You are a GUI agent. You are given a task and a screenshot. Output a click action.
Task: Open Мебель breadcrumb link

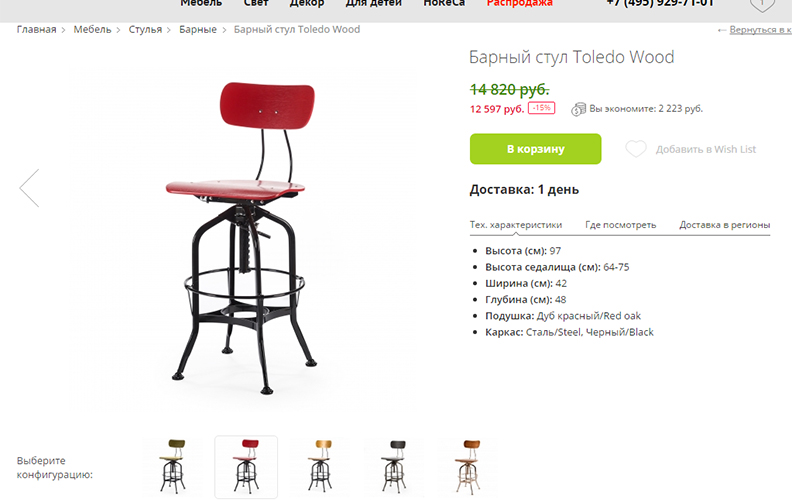click(x=92, y=29)
